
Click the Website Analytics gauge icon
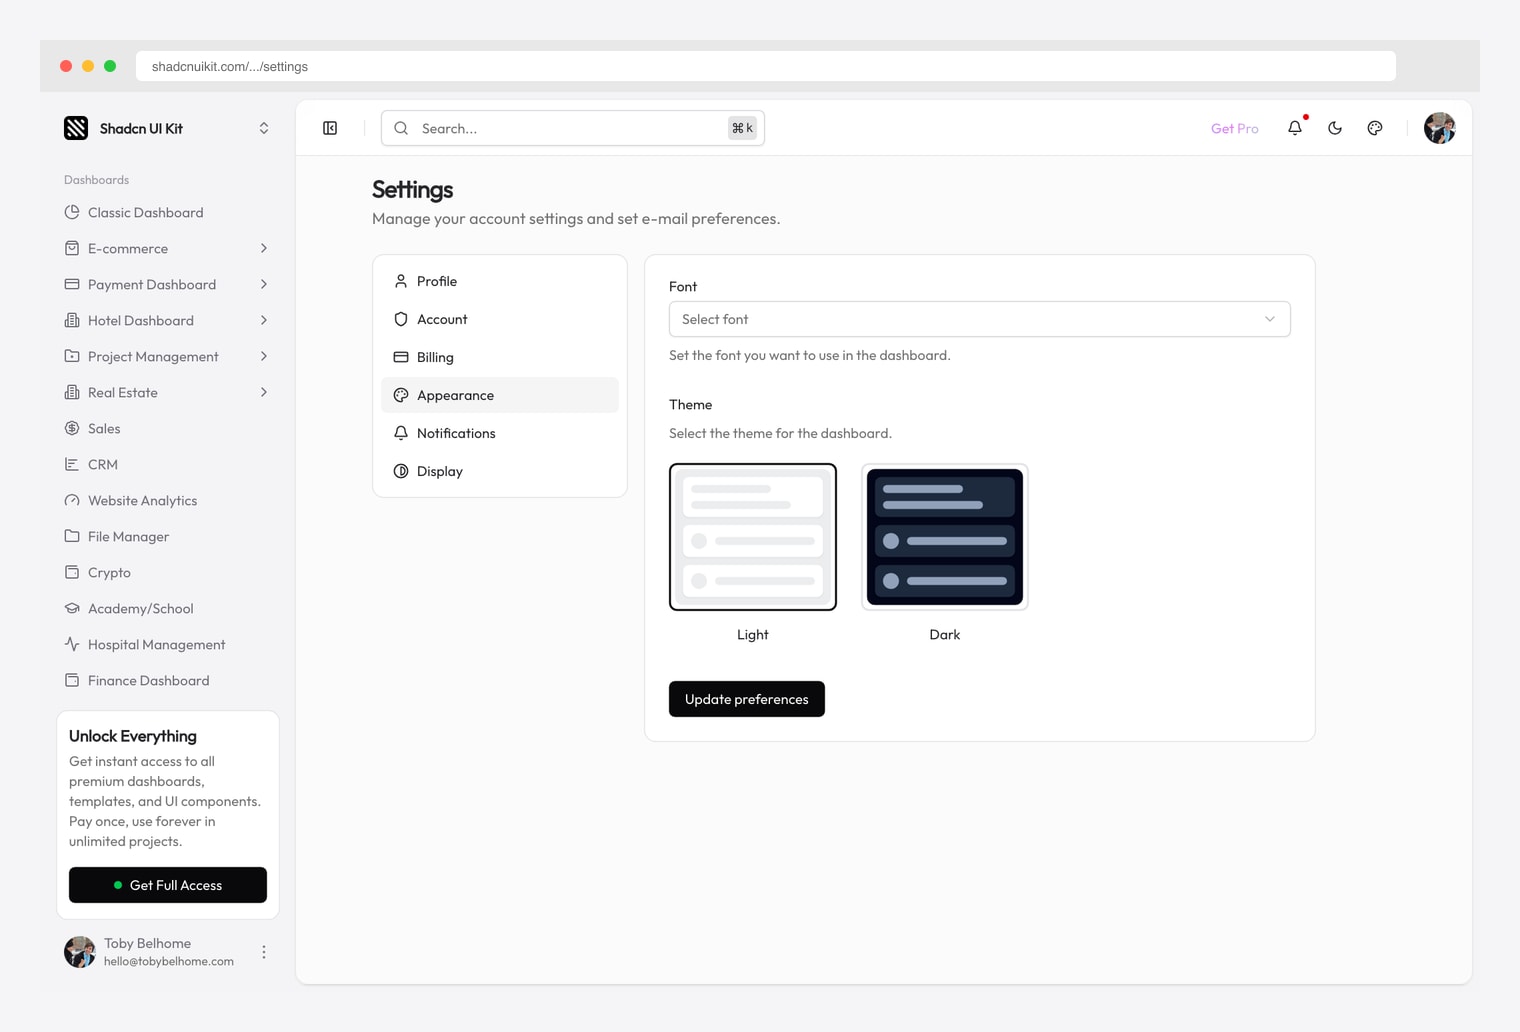click(x=72, y=500)
